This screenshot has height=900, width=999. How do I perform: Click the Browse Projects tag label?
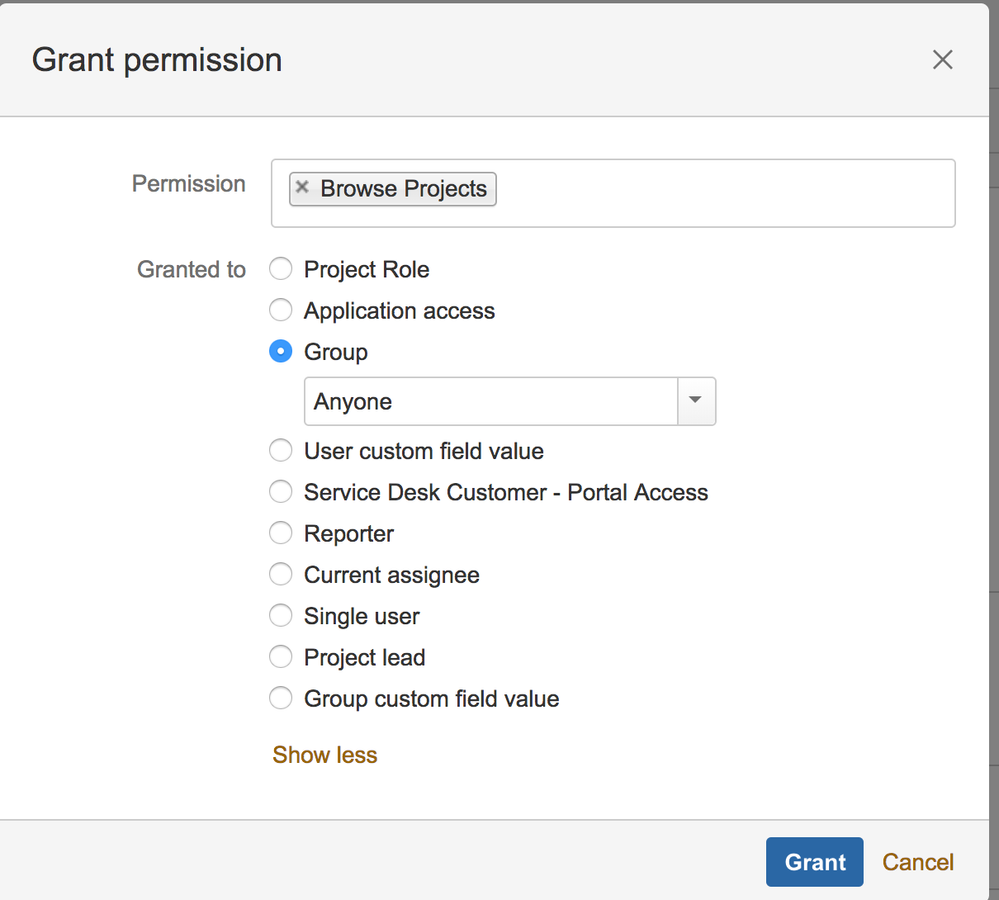pos(403,189)
